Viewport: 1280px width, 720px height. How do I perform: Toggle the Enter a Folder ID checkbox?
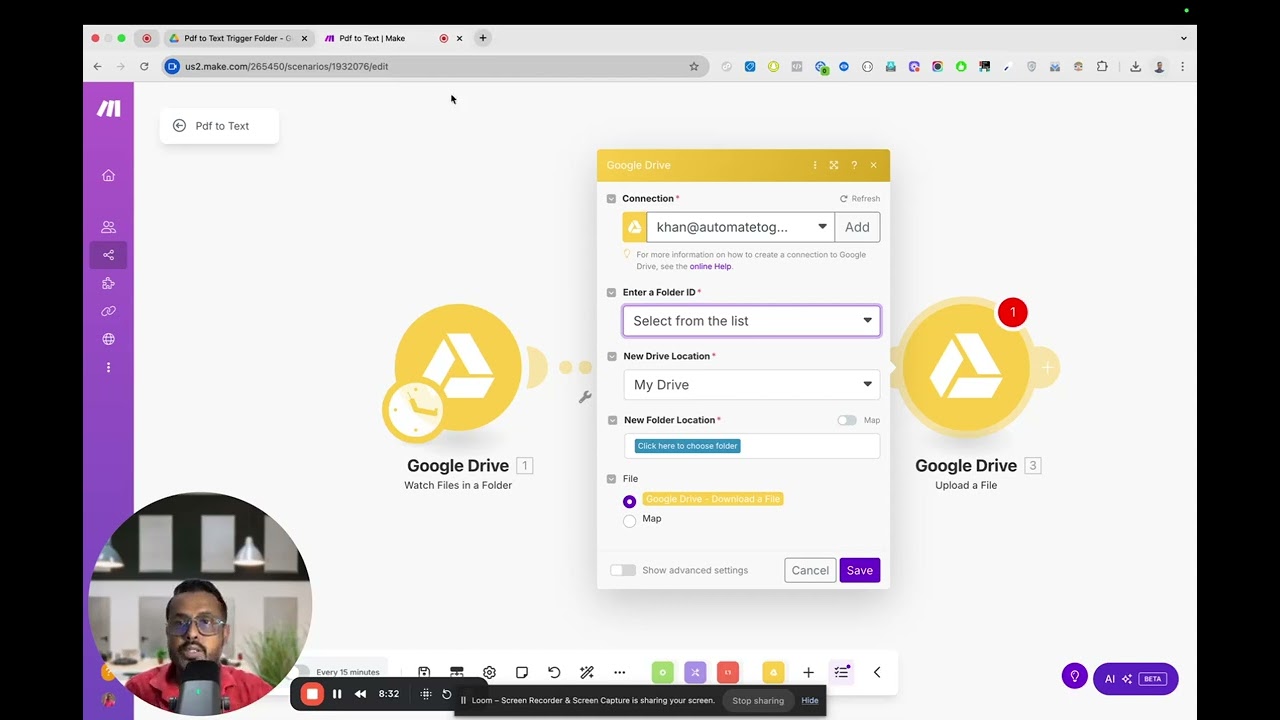pyautogui.click(x=612, y=293)
